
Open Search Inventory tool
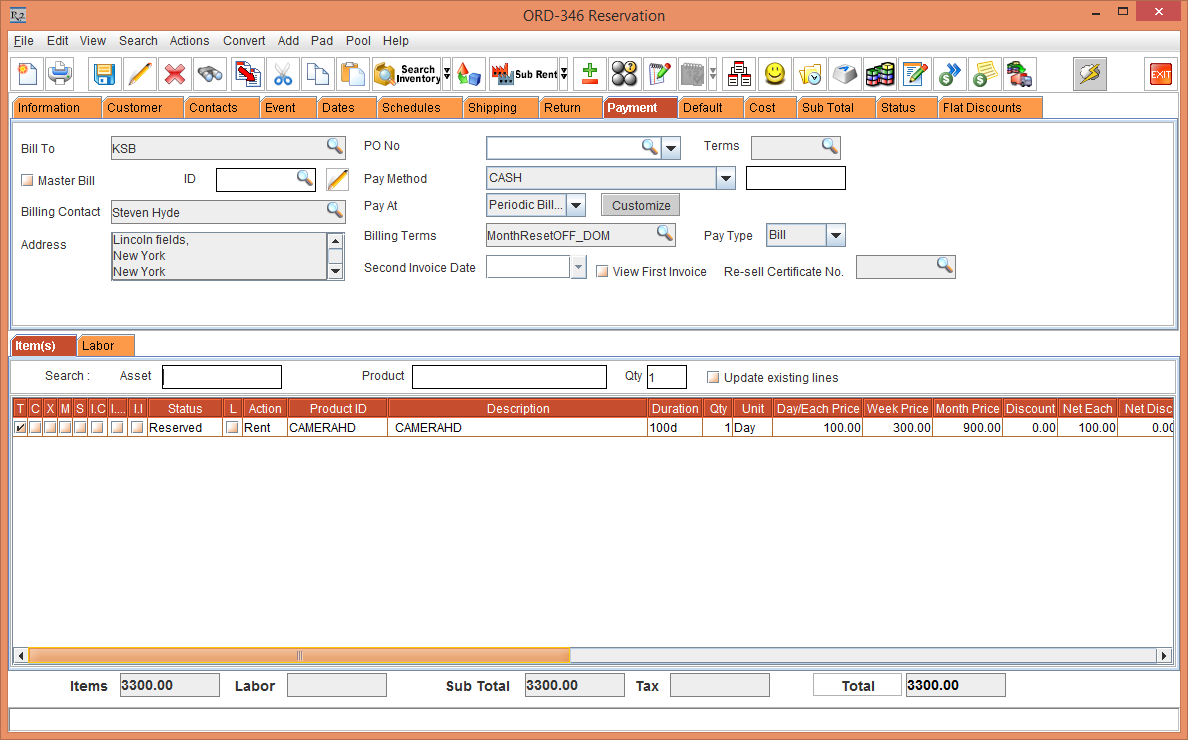406,74
